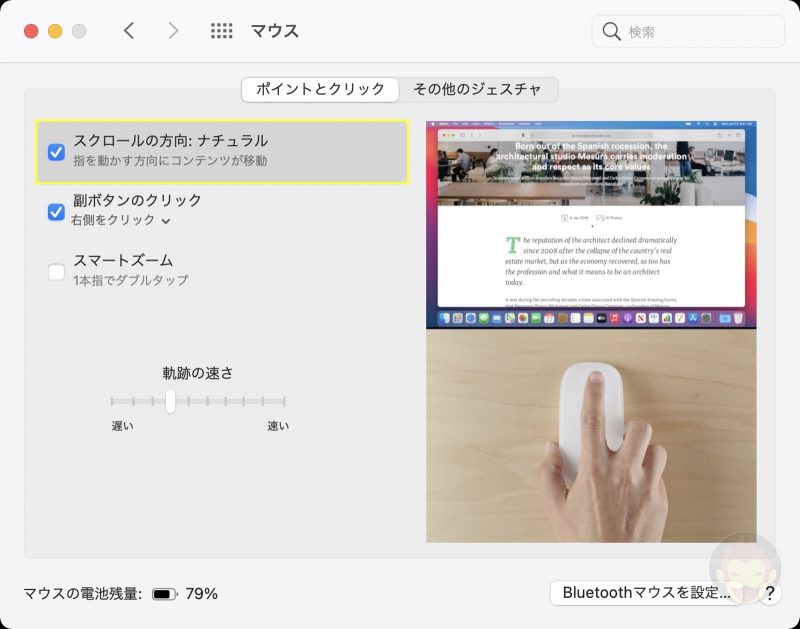
Task: Disable スクロールの方向: ナチュラル checkbox
Action: (56, 152)
